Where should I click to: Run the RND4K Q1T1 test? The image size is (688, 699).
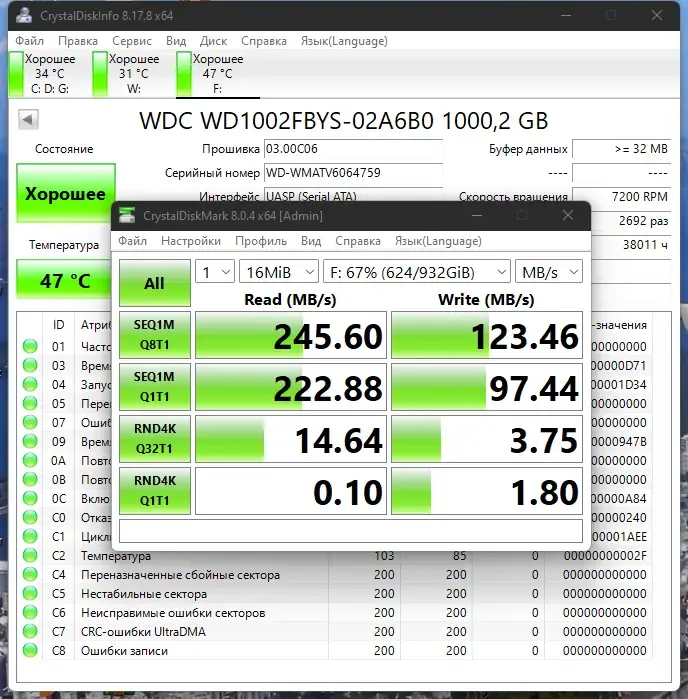click(155, 491)
